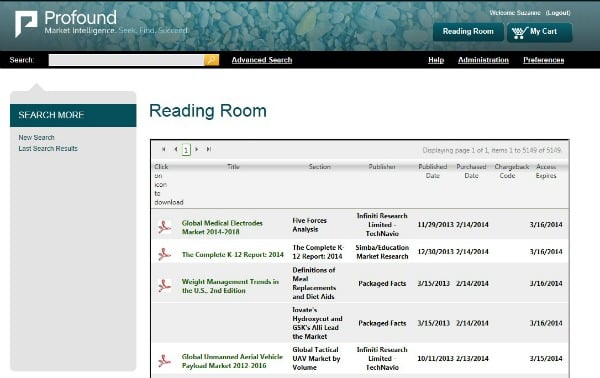This screenshot has width=600, height=378.
Task: Sort by Chargeback Code column header
Action: point(511,171)
